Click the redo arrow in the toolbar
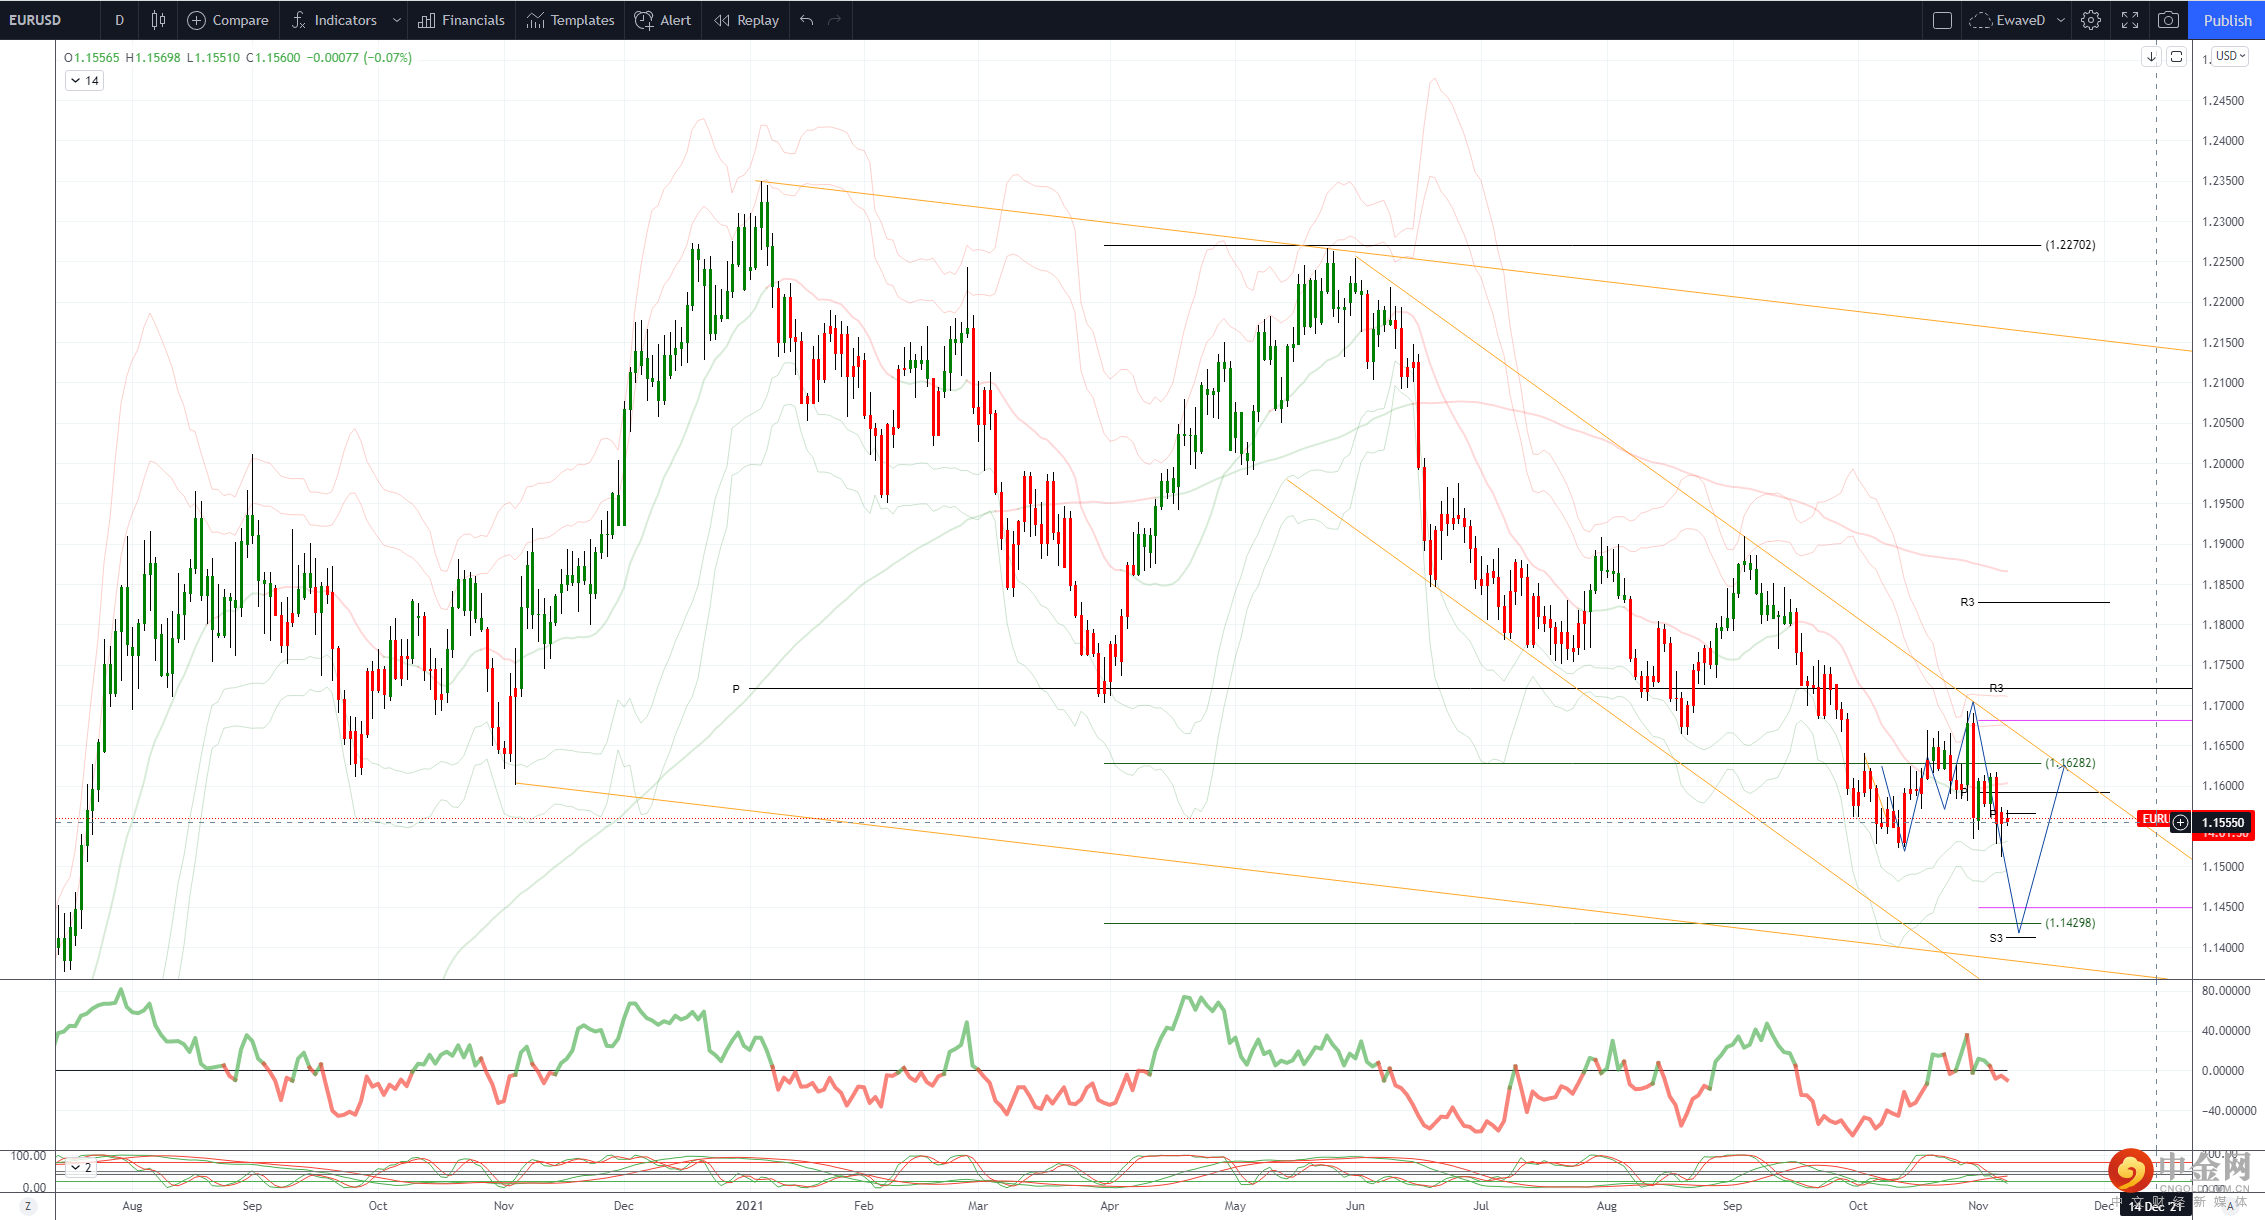The image size is (2265, 1220). [x=835, y=20]
